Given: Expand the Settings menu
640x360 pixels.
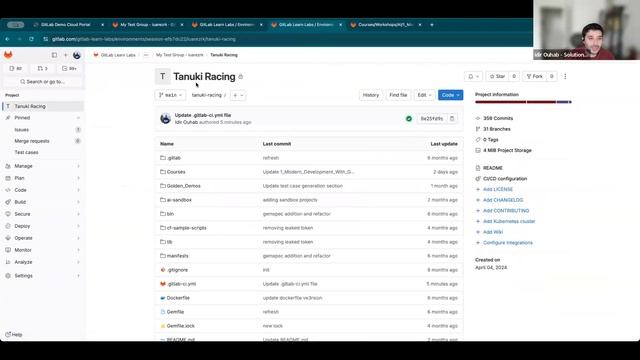Looking at the screenshot, I should [43, 276].
